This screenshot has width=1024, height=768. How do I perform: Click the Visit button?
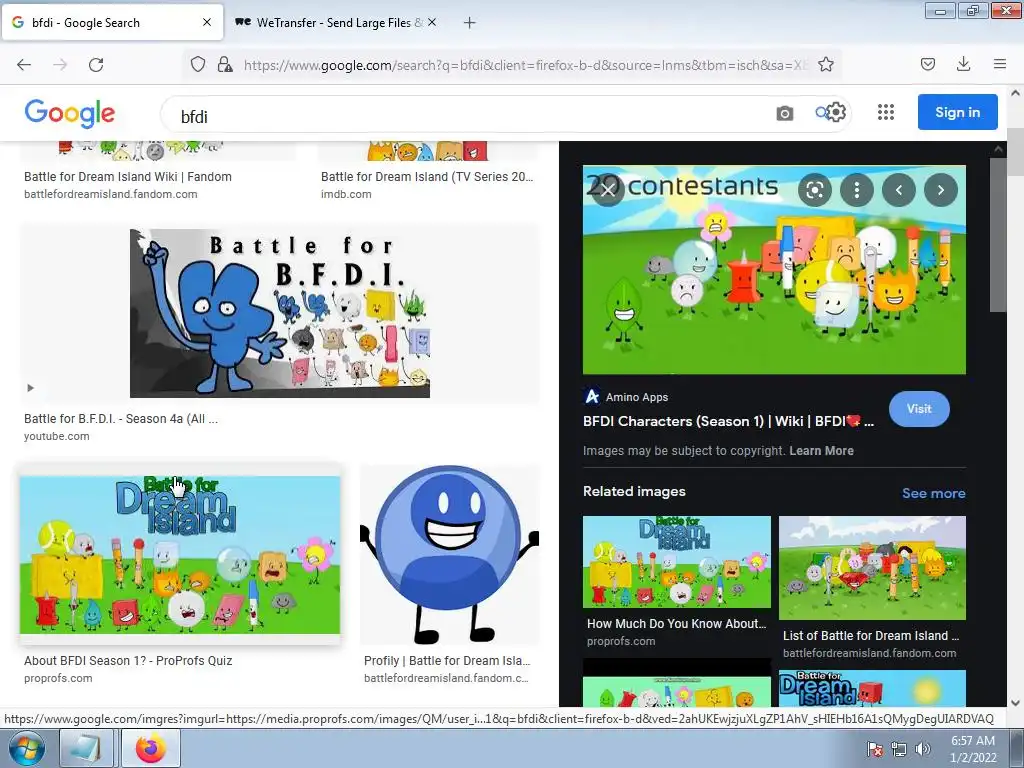[919, 409]
